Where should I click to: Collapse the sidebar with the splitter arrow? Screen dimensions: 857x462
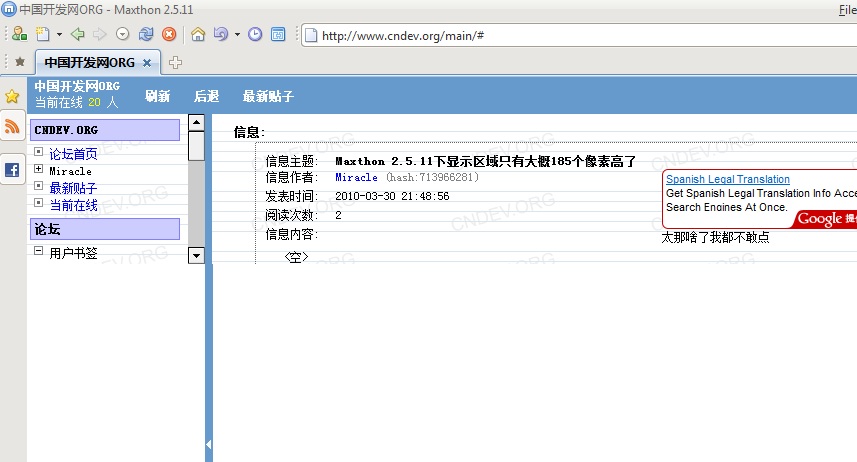tap(209, 445)
